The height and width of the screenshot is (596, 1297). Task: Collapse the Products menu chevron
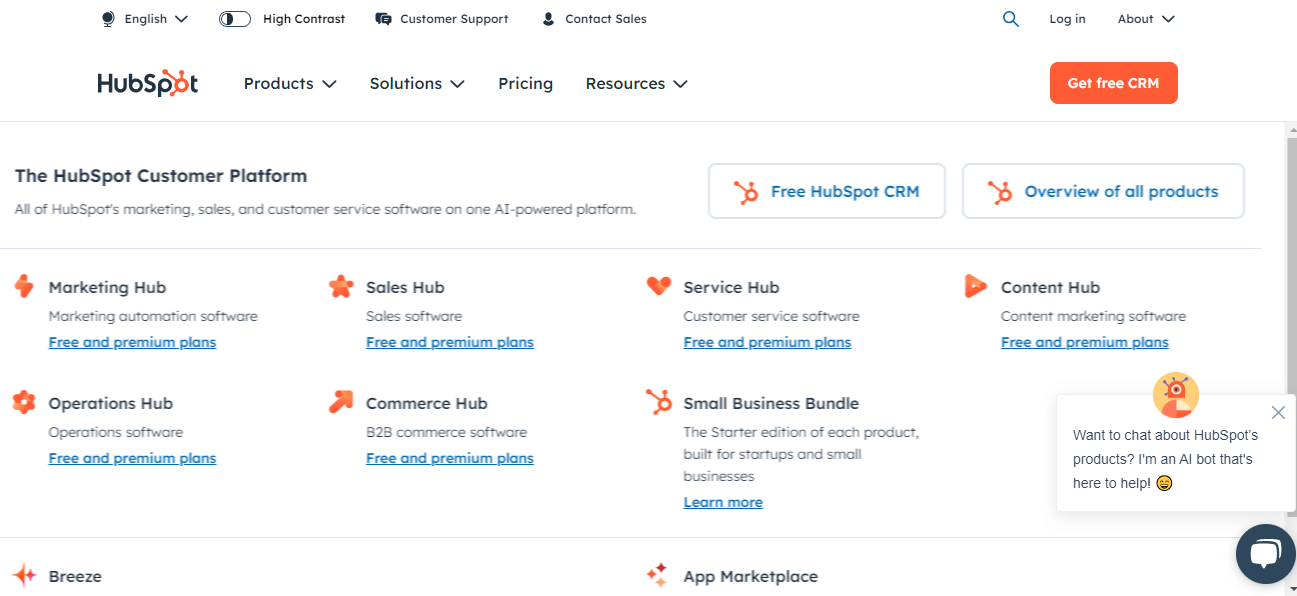[329, 84]
